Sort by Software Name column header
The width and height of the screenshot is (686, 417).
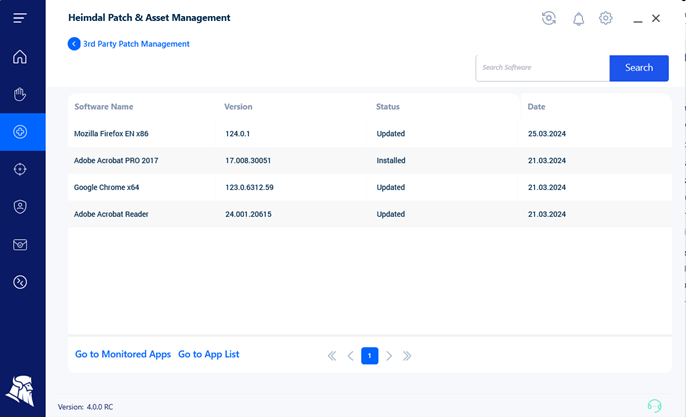(104, 107)
